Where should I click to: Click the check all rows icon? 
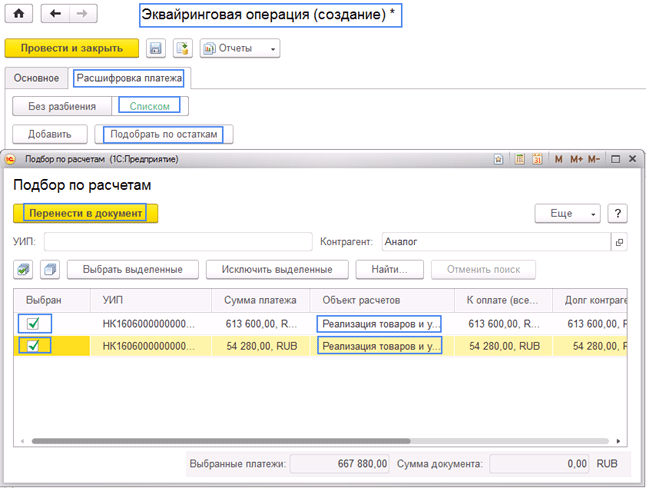pos(22,269)
